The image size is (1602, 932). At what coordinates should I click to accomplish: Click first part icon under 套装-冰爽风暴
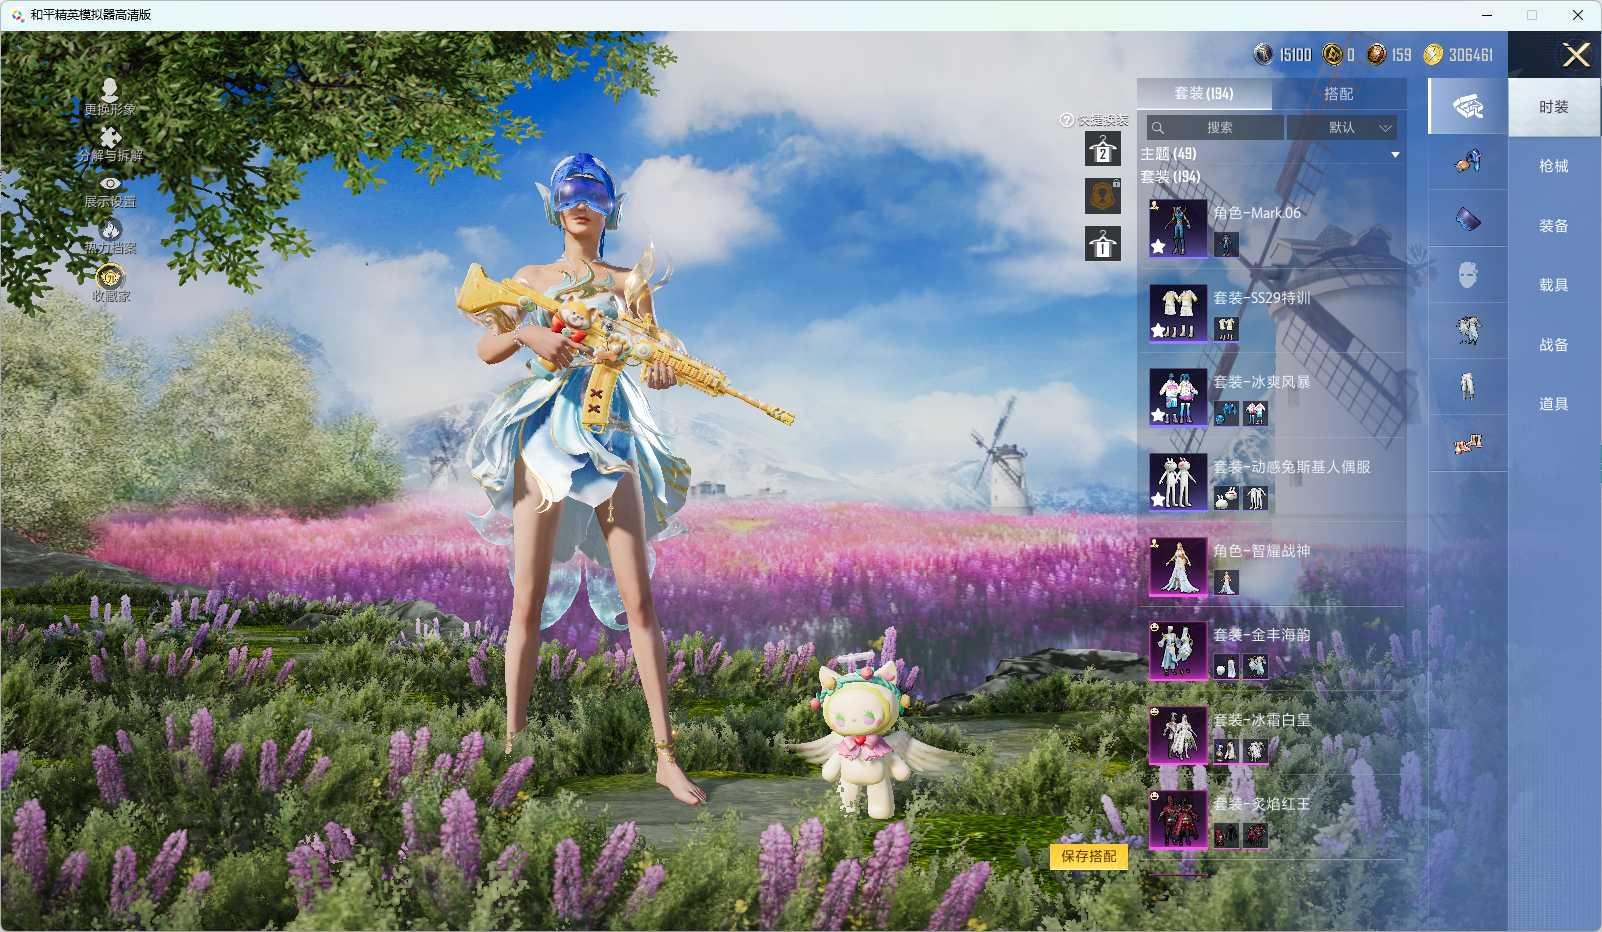1226,413
